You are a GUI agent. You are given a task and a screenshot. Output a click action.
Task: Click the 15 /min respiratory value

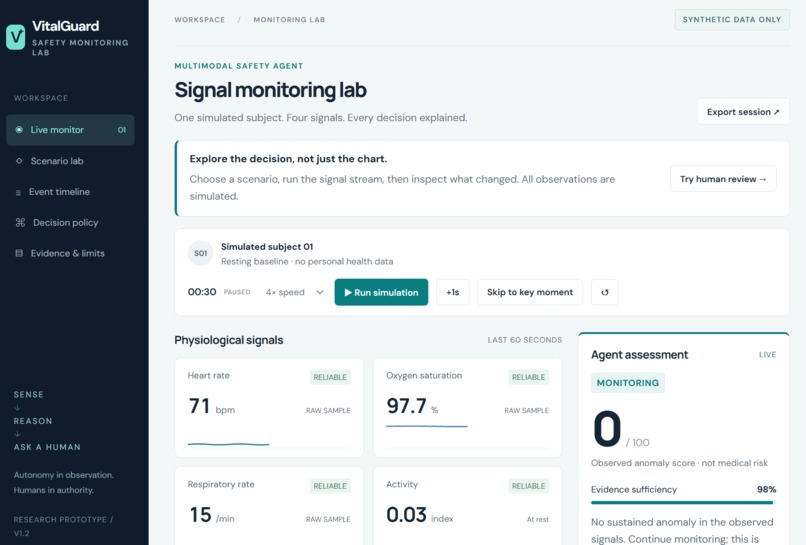coord(212,515)
